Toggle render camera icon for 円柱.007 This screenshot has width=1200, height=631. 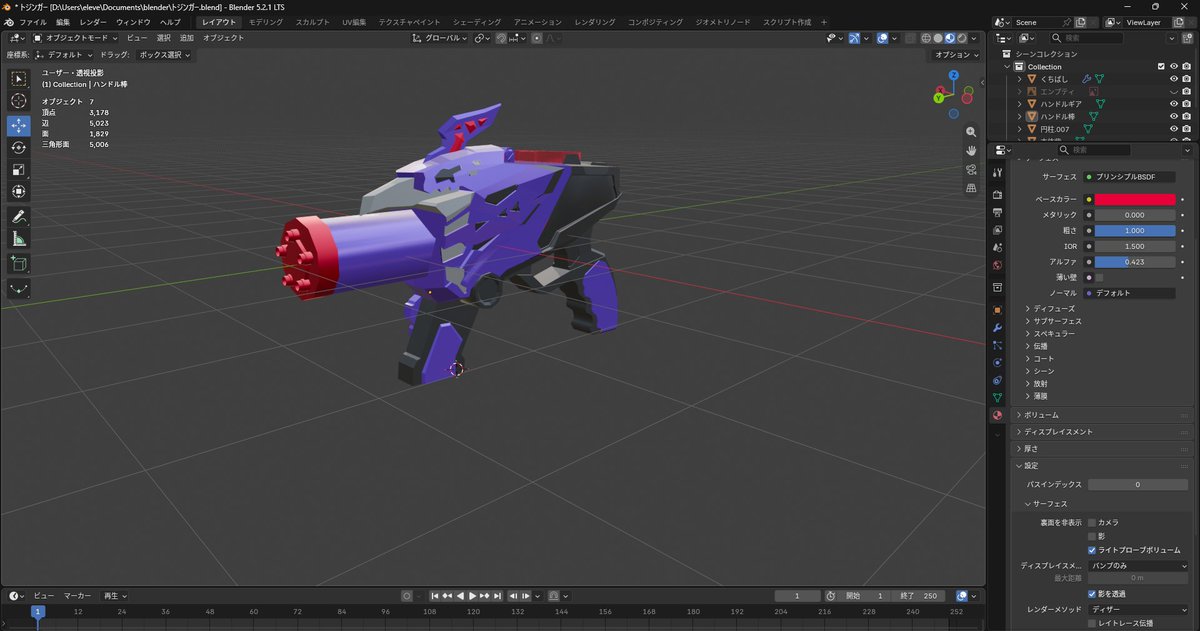[1186, 129]
